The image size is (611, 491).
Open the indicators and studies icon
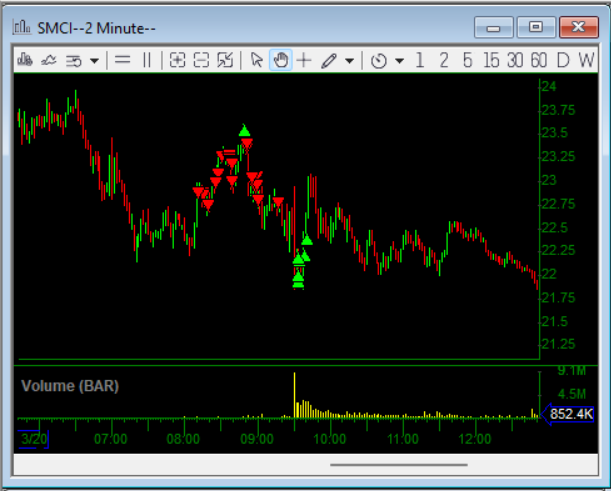(x=74, y=61)
